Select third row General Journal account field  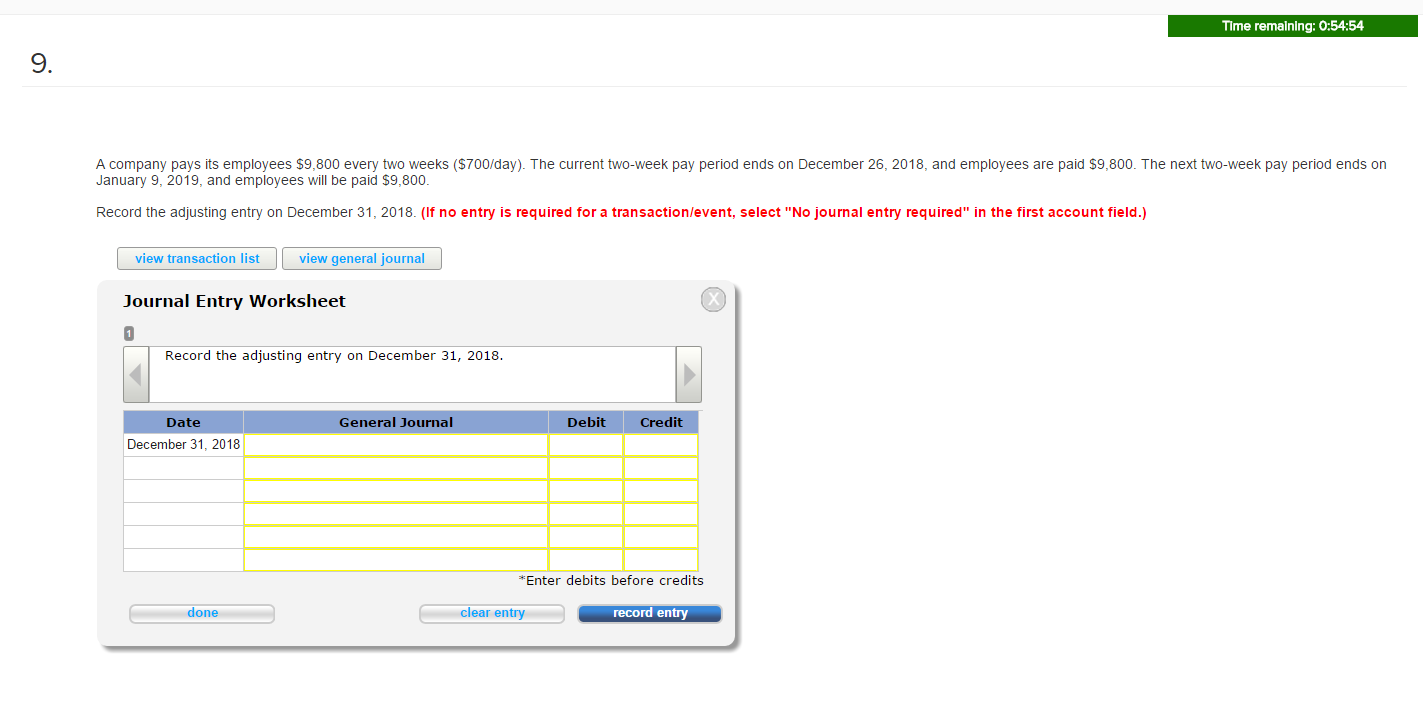(396, 491)
